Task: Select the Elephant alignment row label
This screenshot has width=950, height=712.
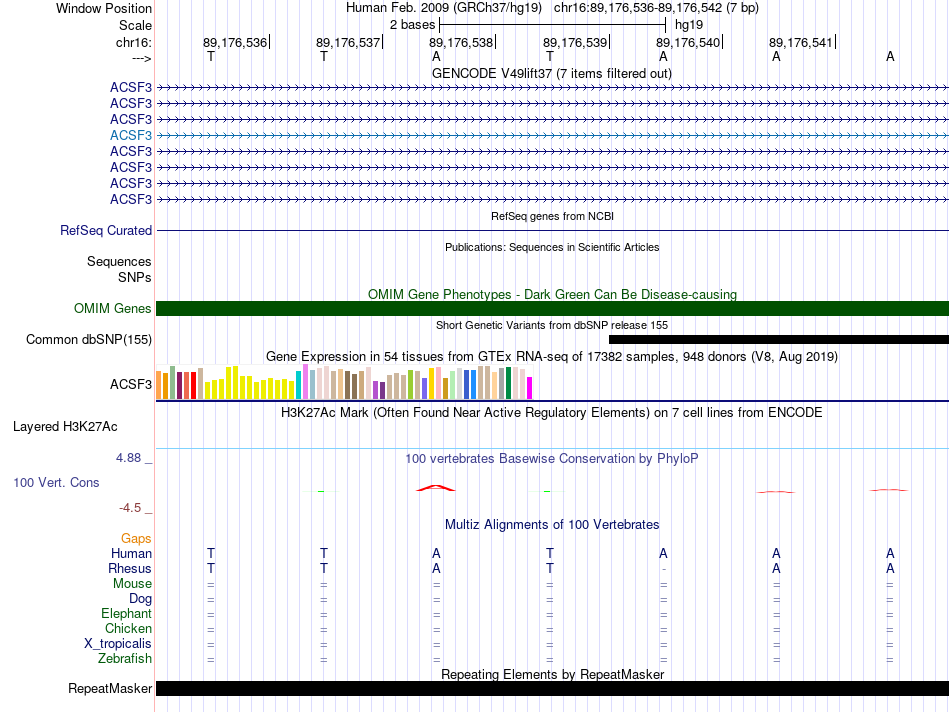Action: click(x=127, y=613)
